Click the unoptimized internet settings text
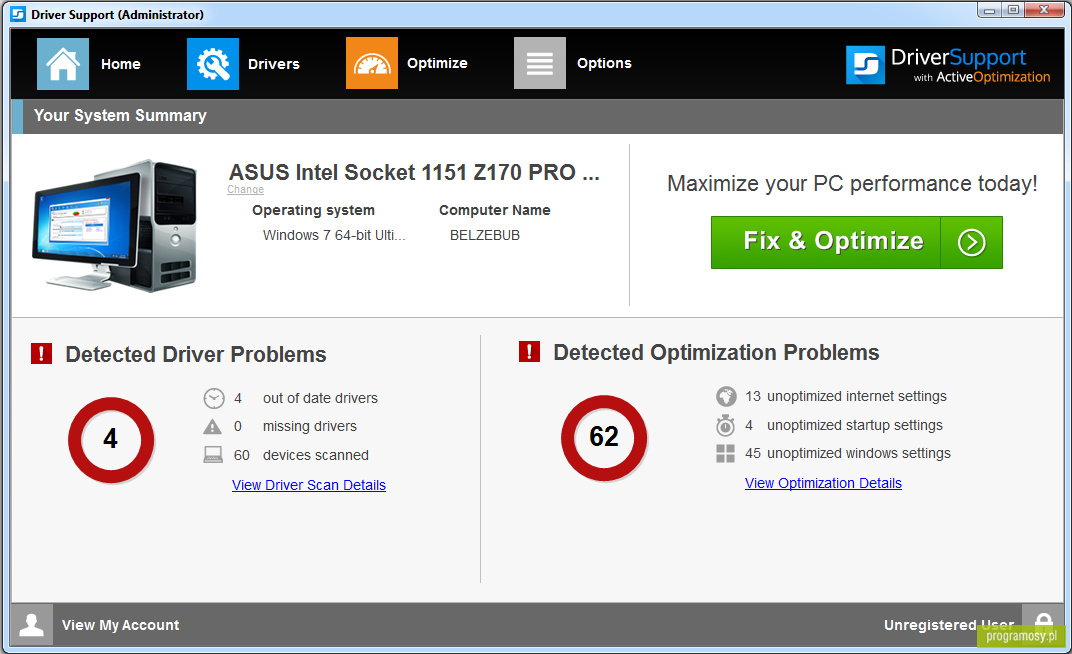Screen dimensions: 1072x654 [857, 396]
